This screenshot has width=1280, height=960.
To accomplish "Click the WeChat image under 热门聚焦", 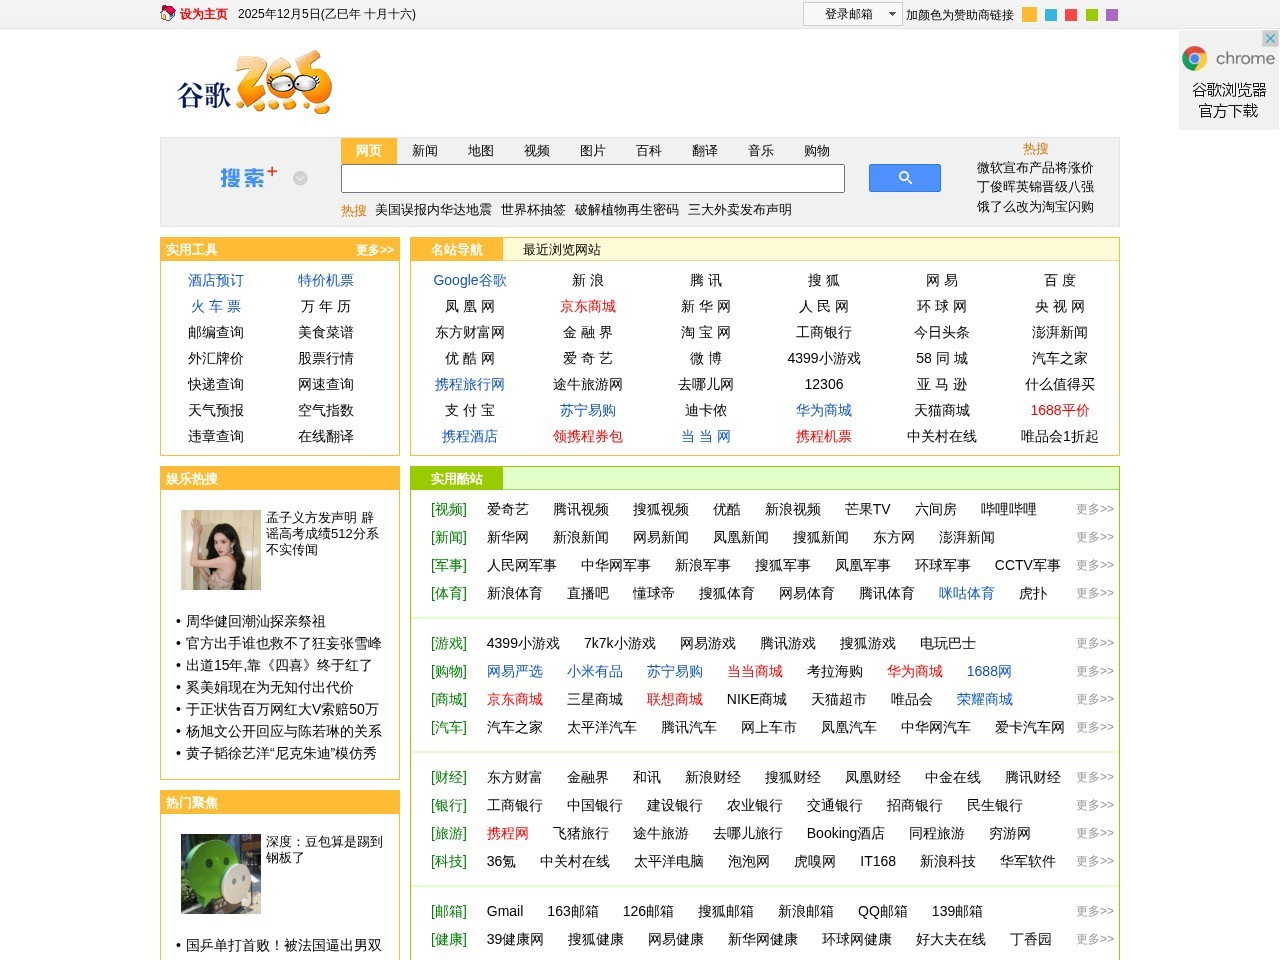I will pos(220,873).
